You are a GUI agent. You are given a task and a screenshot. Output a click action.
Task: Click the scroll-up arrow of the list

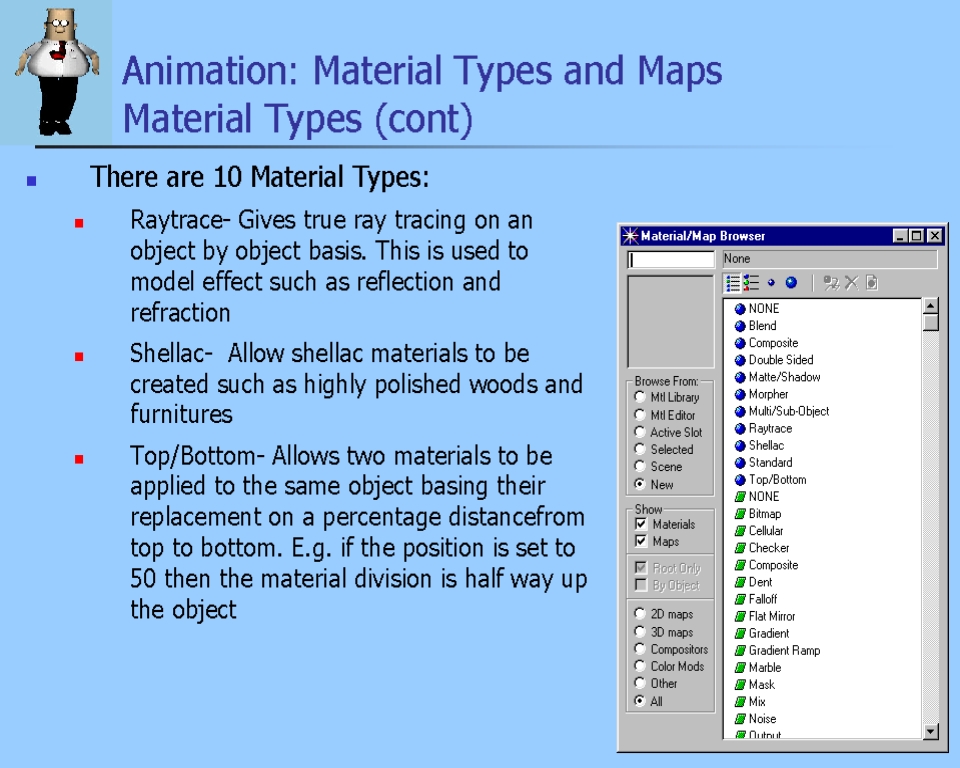pos(931,306)
